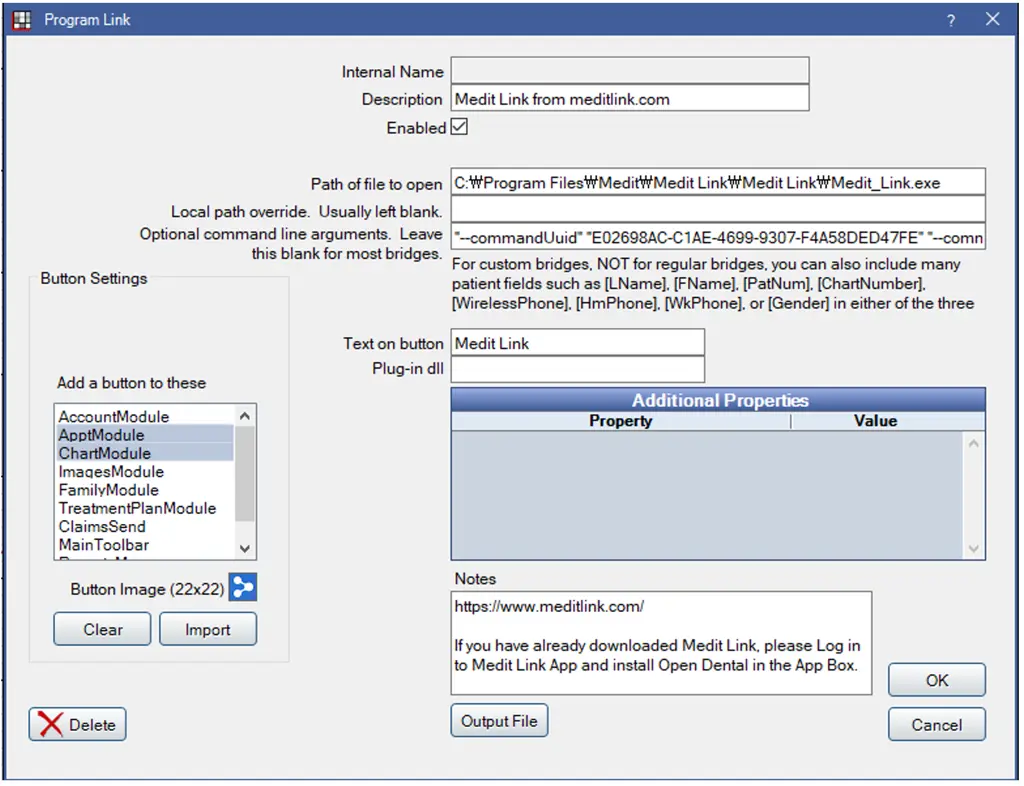Close the Program Link dialog
The image size is (1024, 786).
tap(993, 20)
